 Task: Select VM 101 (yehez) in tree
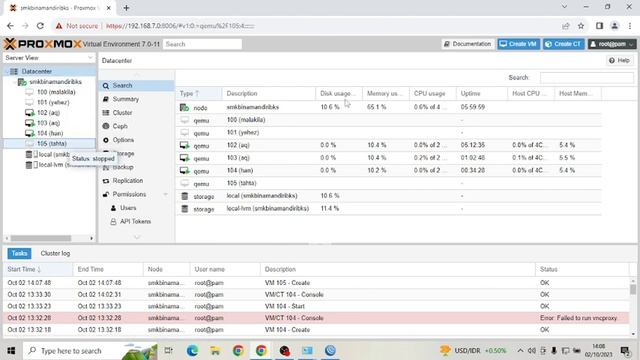(53, 102)
